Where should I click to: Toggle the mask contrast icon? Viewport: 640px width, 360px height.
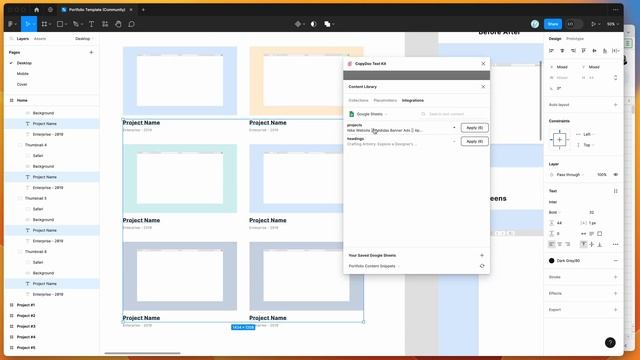point(313,24)
